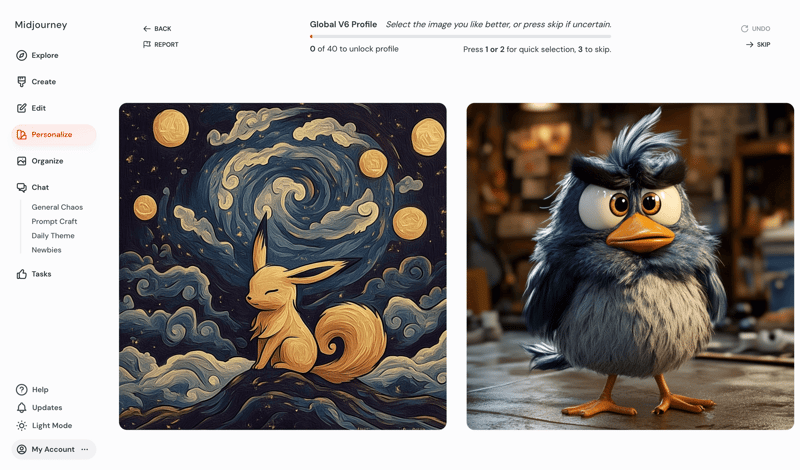Open the General Chaos chat room
Screen dimensions: 800x470
57,207
